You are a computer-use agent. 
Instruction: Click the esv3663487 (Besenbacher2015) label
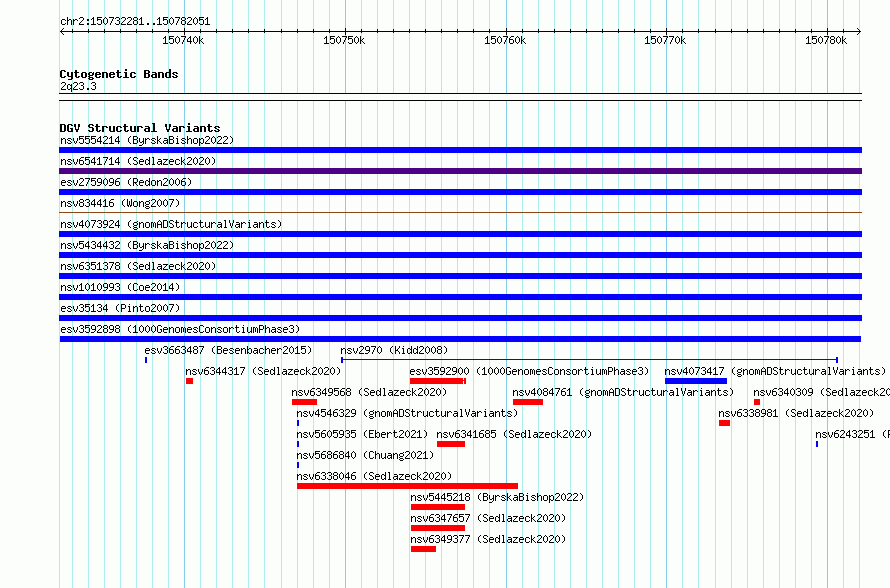coord(228,350)
